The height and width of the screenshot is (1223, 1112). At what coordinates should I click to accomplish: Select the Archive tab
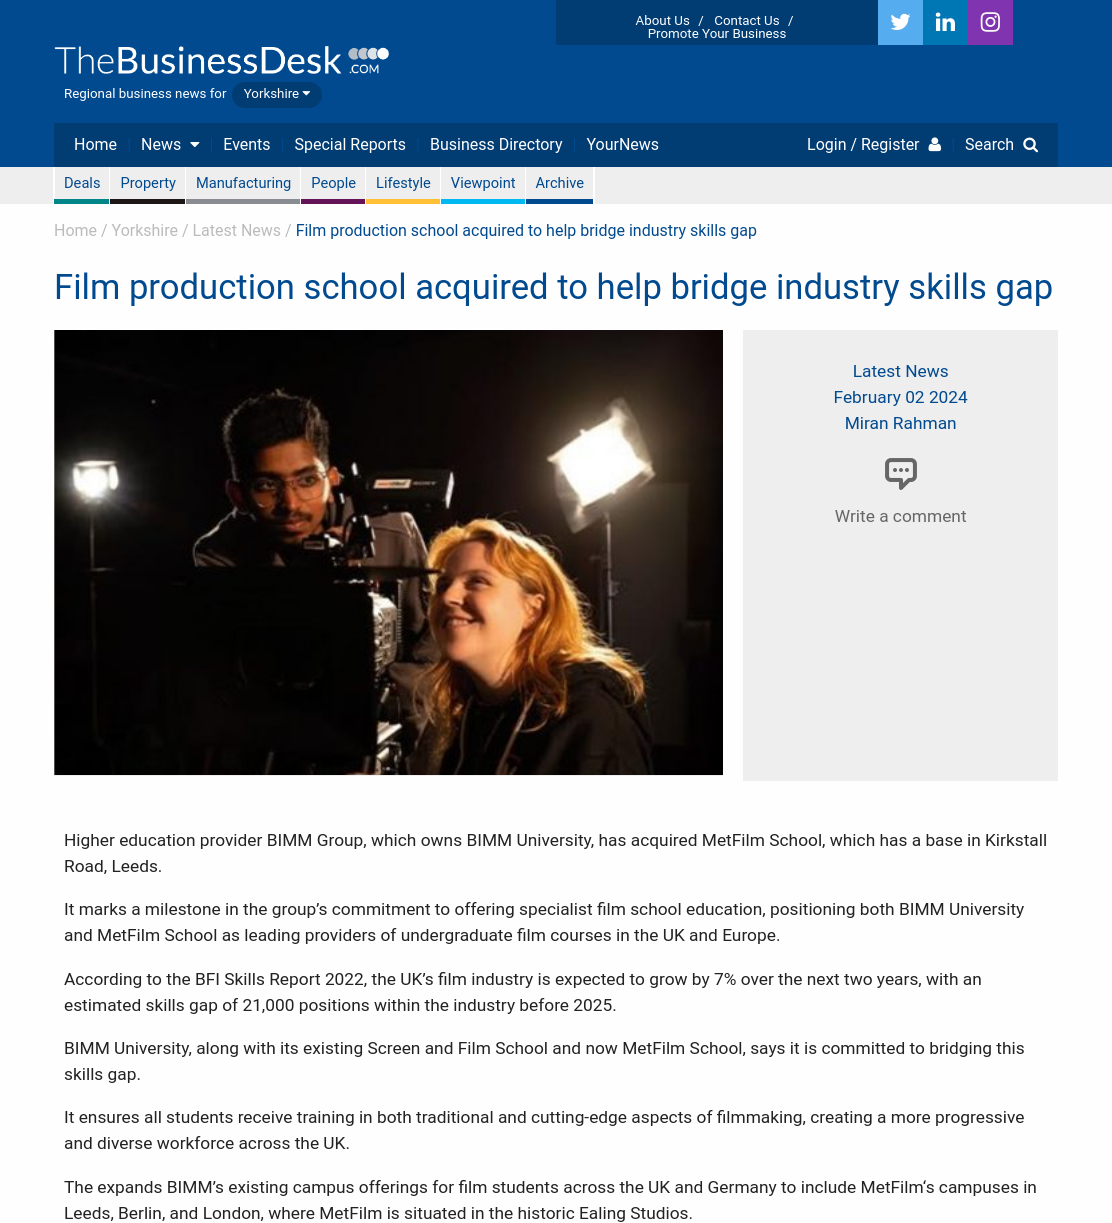tap(559, 184)
